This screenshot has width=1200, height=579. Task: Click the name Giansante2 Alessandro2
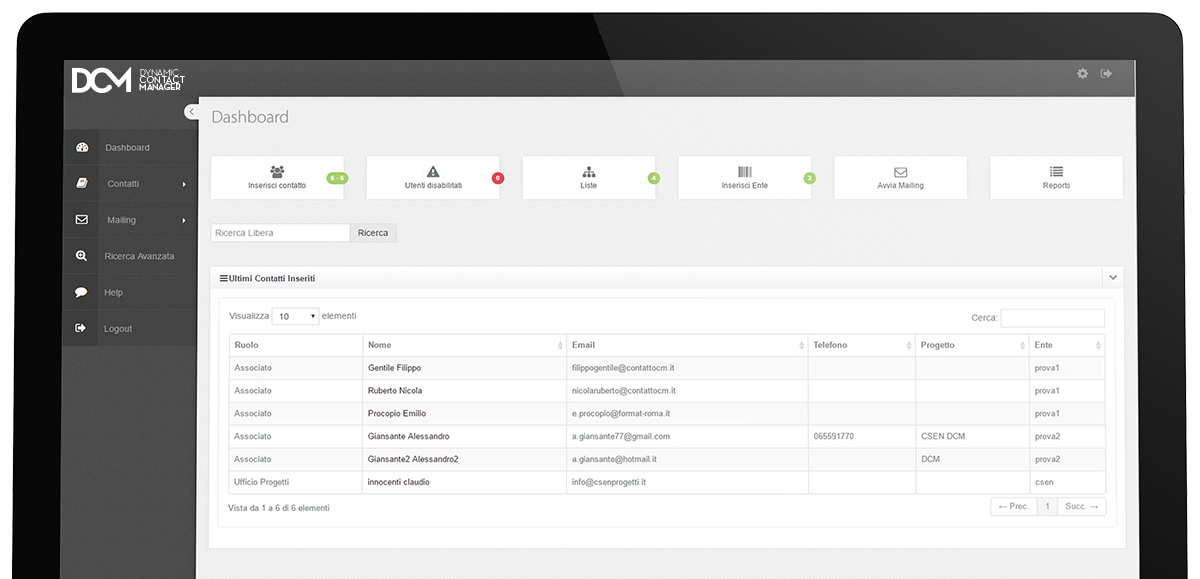pyautogui.click(x=413, y=459)
